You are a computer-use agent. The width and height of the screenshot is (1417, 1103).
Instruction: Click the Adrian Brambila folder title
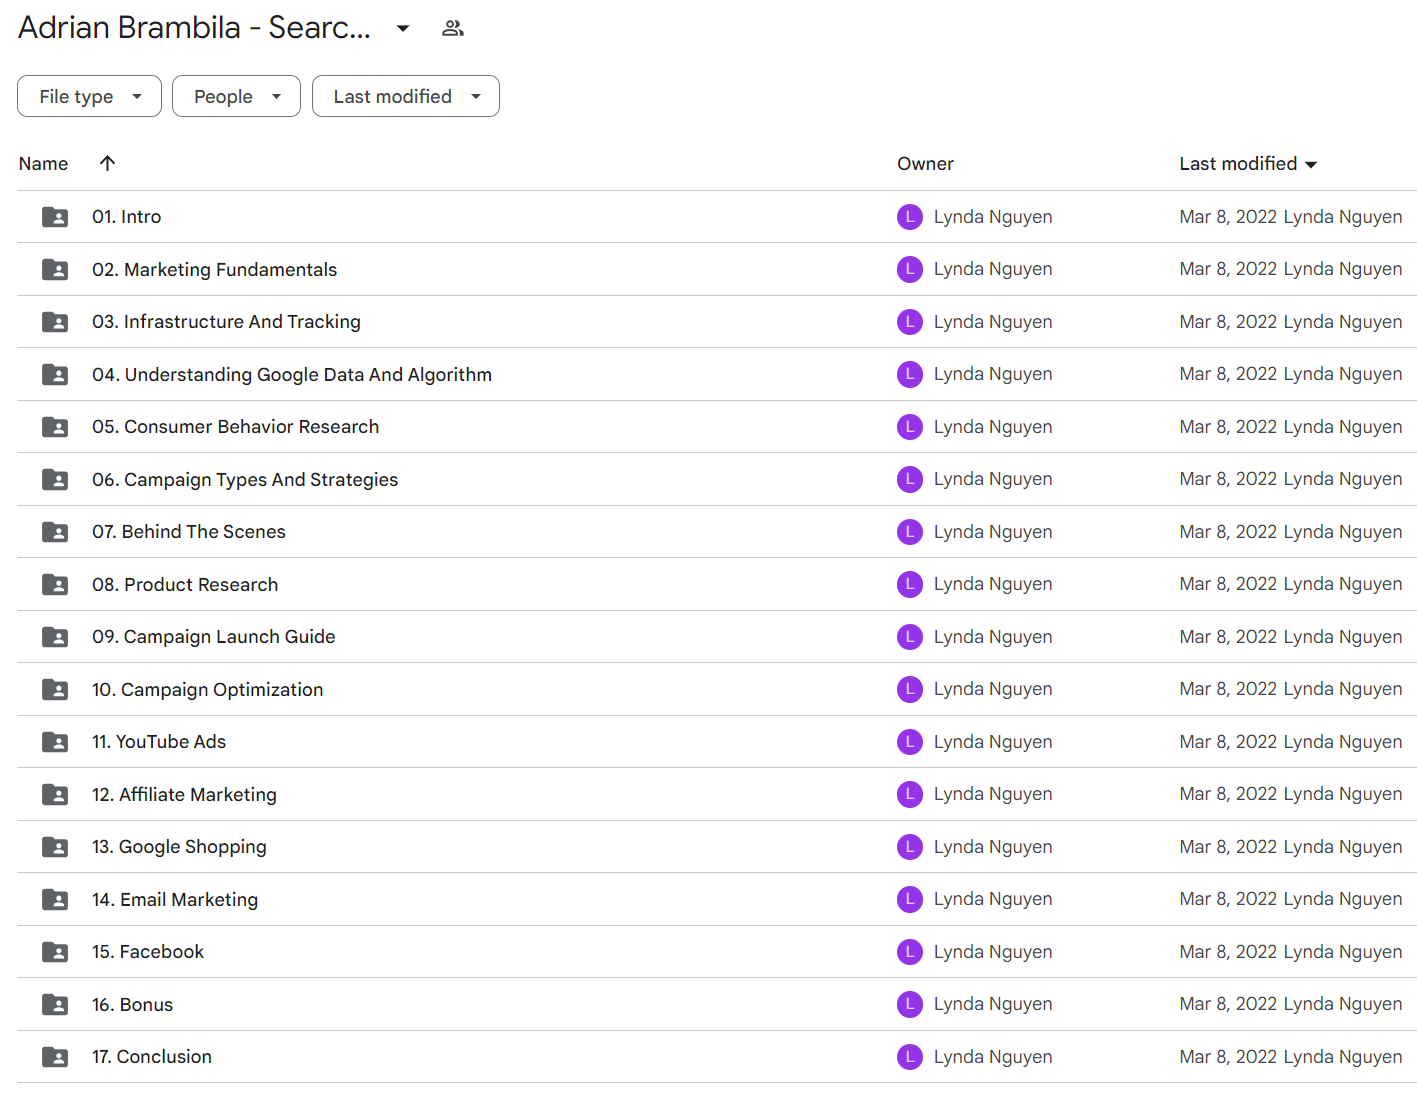click(194, 28)
